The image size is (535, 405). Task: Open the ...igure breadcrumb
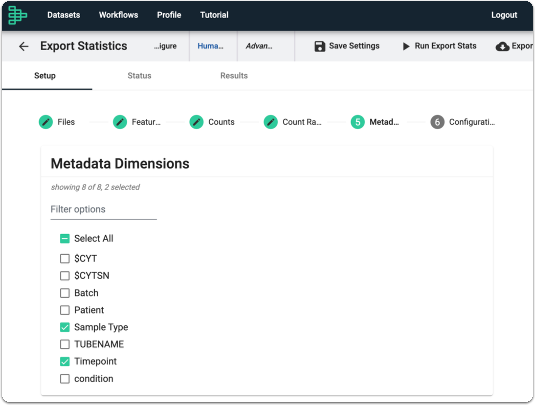pos(165,46)
